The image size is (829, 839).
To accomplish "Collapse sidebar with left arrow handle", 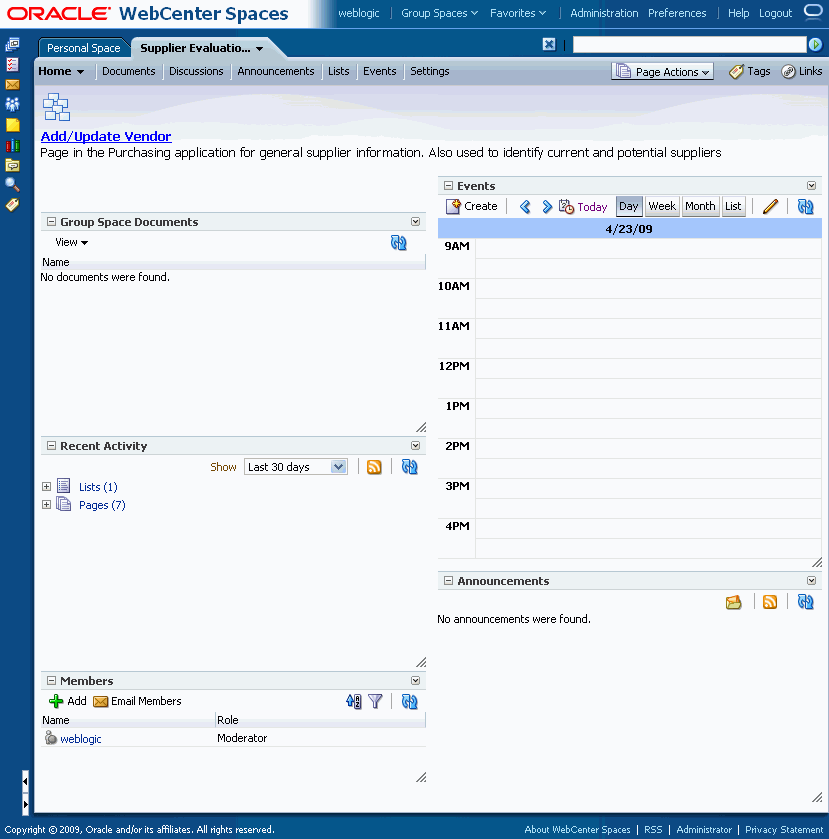I will 25,782.
